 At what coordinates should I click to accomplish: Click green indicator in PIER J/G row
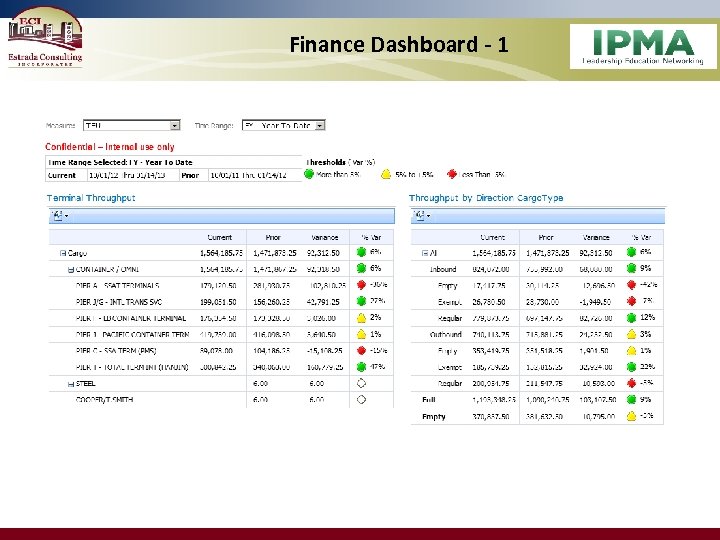tap(361, 301)
